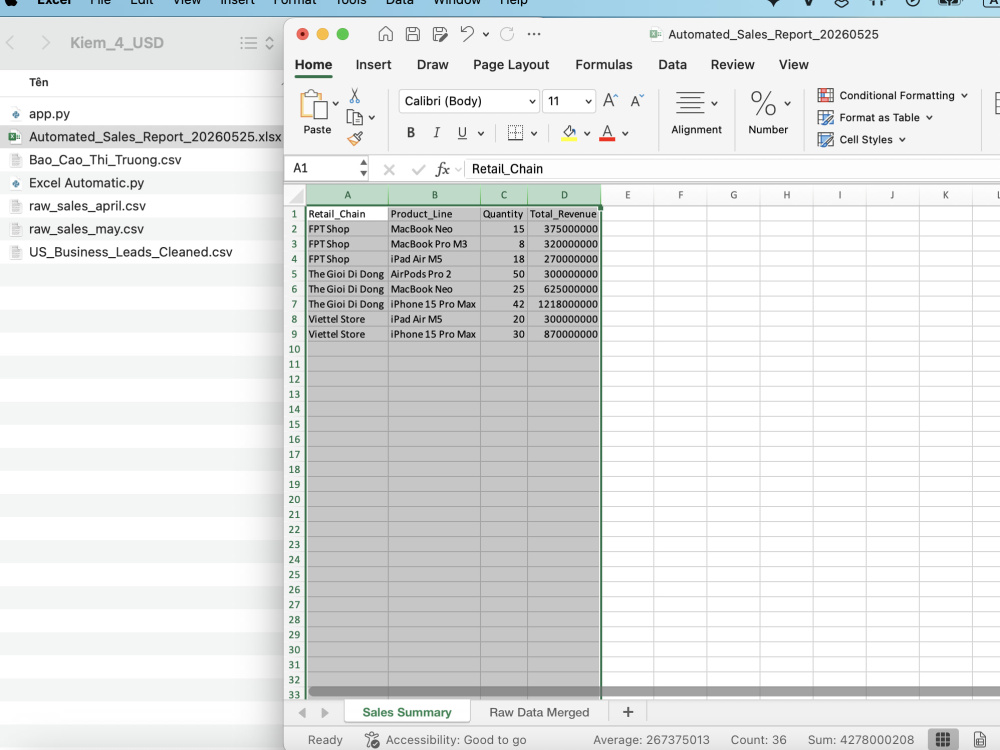Click the horizontal scrollbar in the sheet
The image size is (1000, 750).
(x=654, y=691)
